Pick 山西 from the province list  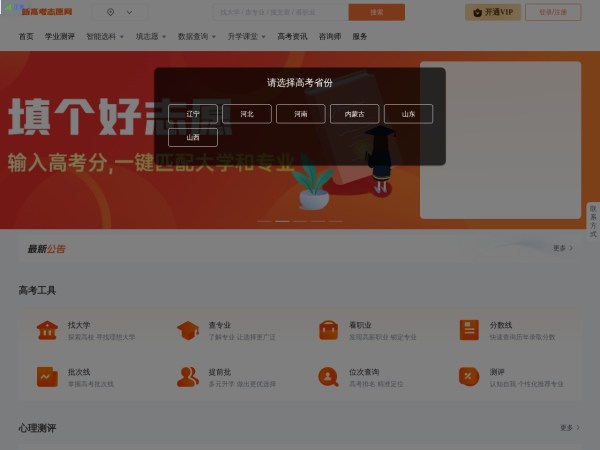tap(193, 138)
